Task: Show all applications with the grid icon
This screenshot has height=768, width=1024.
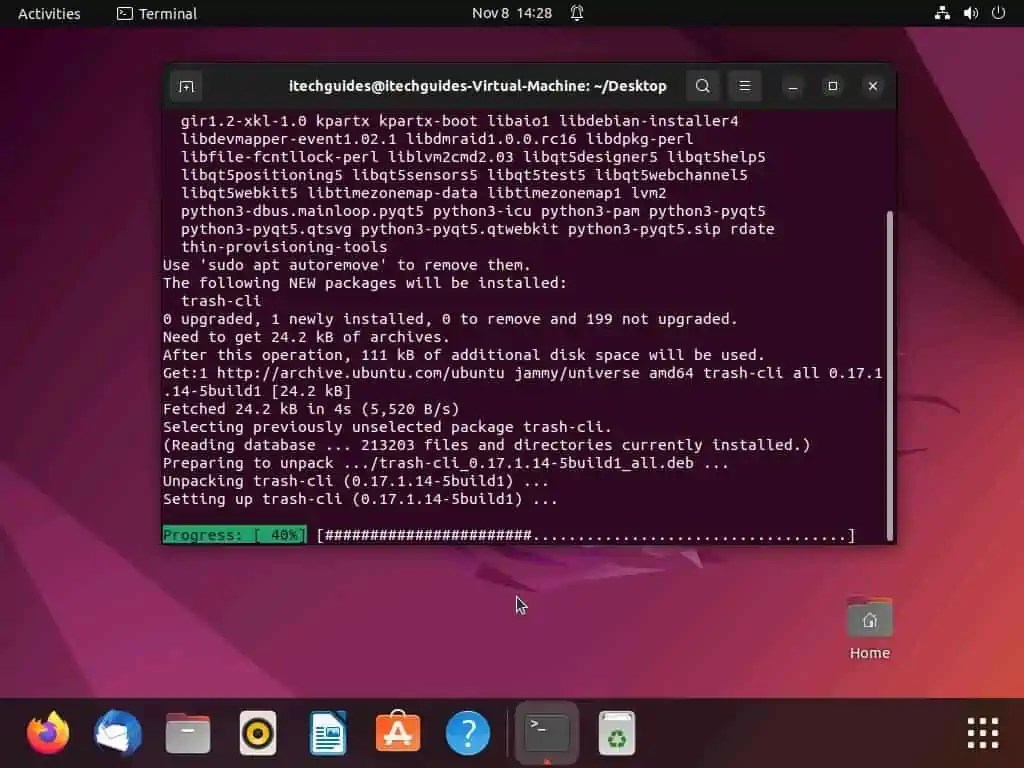Action: (982, 733)
